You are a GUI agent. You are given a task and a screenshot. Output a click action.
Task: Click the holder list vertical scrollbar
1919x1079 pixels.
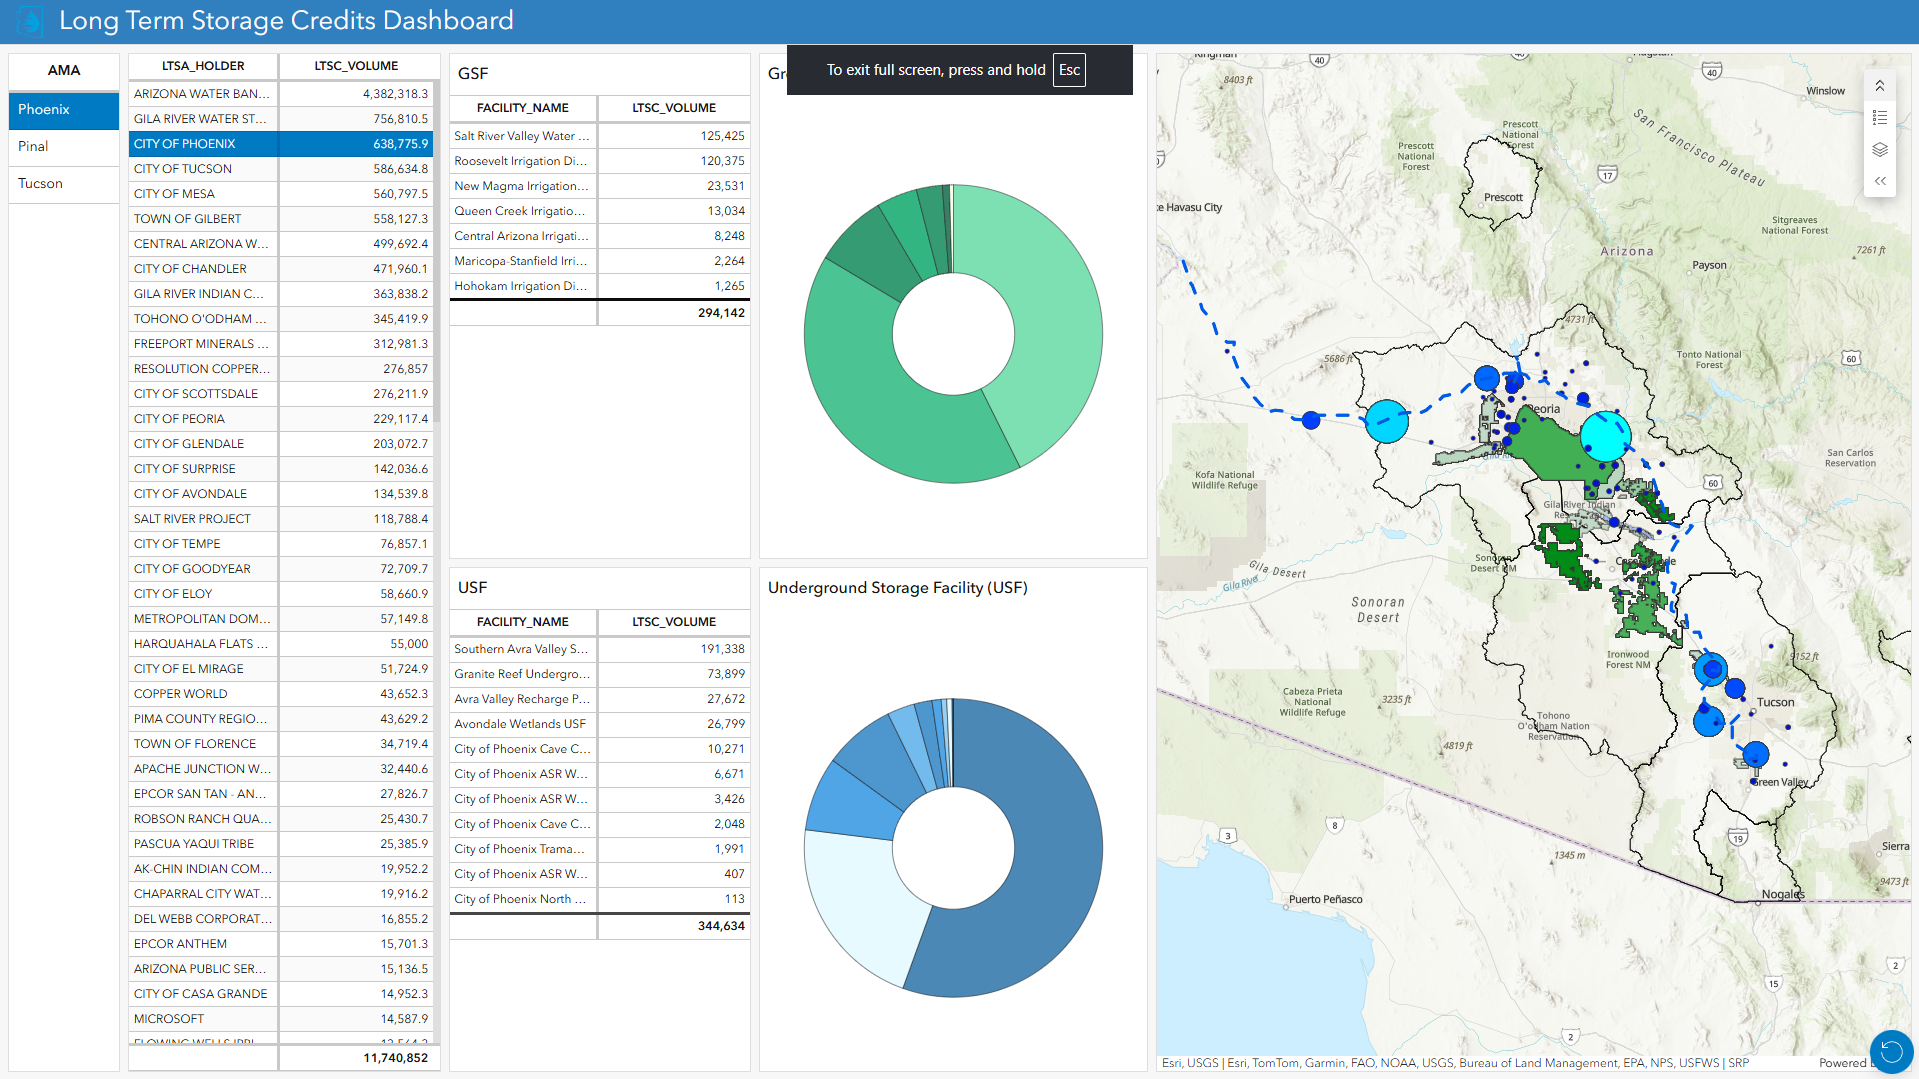click(436, 250)
